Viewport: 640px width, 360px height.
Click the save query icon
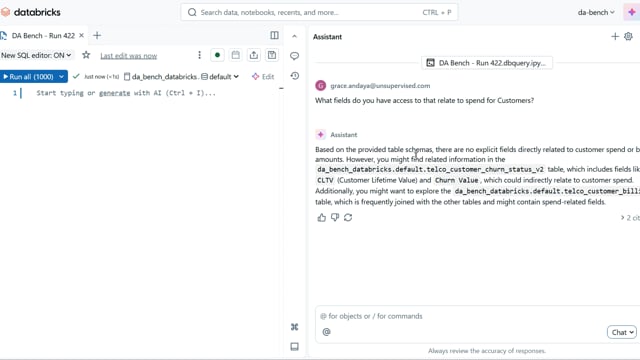point(272,55)
